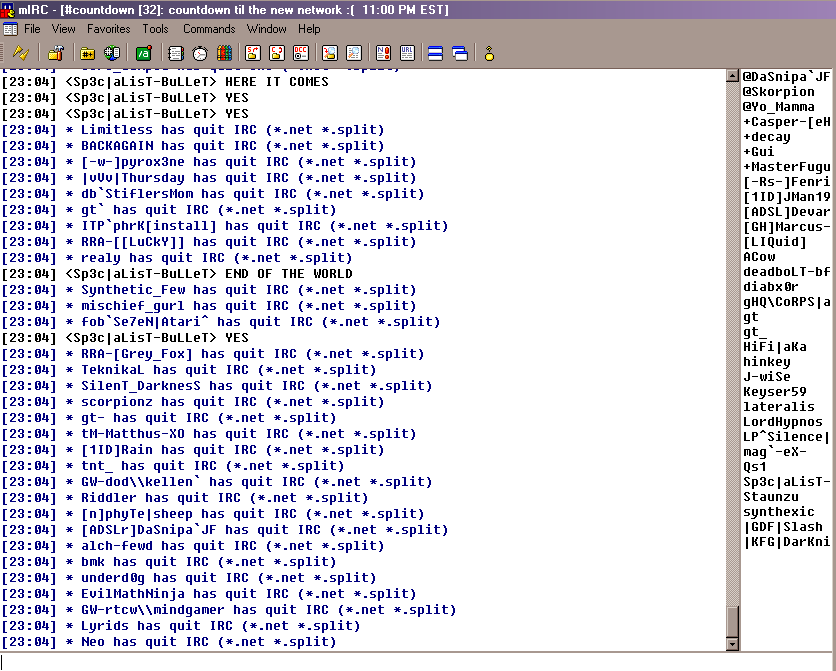Select Qs1 in the nick list
Viewport: 836px width, 671px height.
click(x=754, y=466)
